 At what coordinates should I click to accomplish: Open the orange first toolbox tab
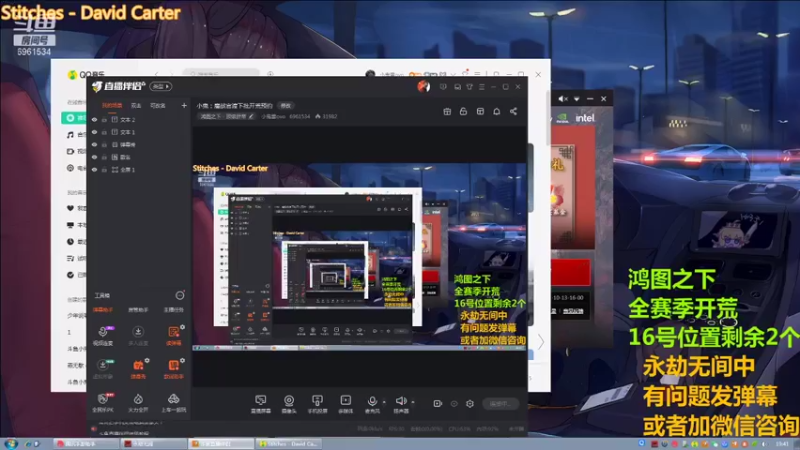pos(103,310)
